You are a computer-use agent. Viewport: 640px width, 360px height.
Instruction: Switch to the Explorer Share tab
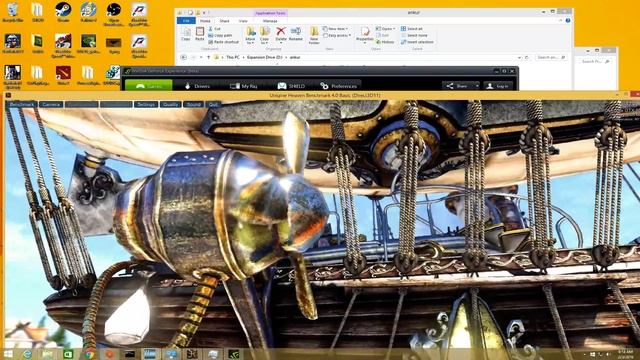(x=224, y=21)
